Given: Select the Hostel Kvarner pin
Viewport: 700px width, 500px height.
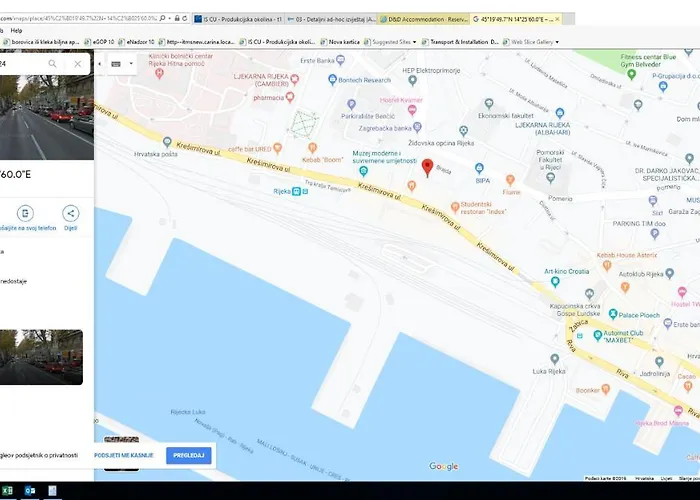Looking at the screenshot, I should point(412,109).
